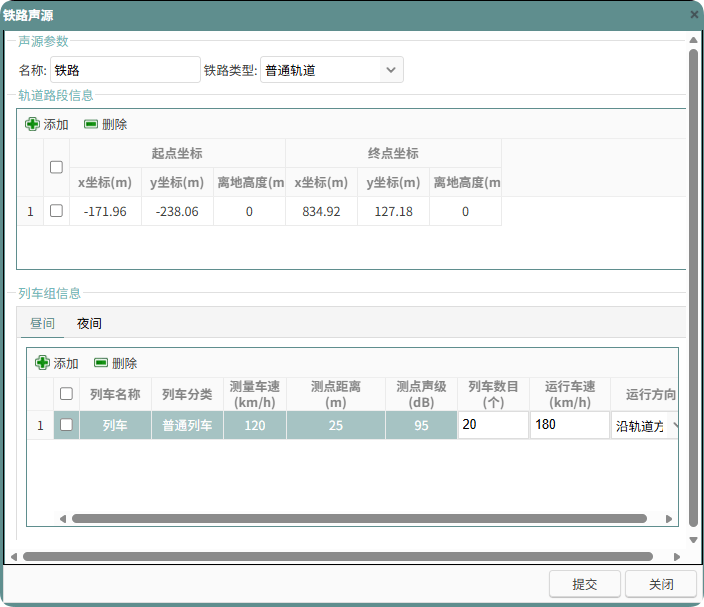Click the 列车名称 column header

[x=115, y=394]
